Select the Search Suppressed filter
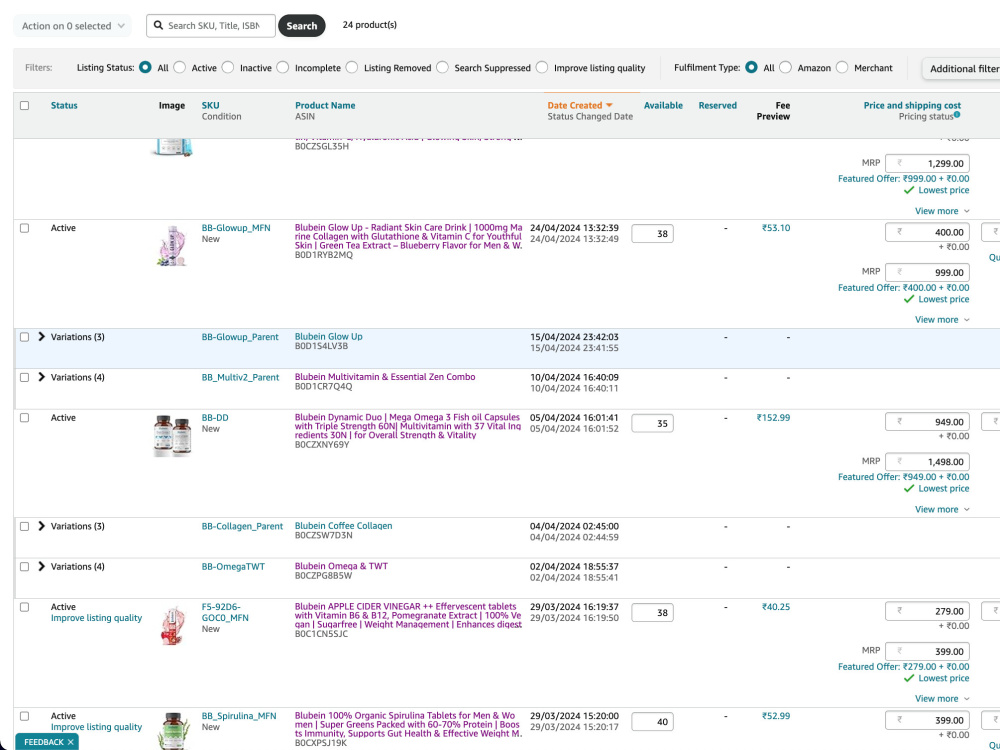Viewport: 1000px width, 750px height. (442, 67)
